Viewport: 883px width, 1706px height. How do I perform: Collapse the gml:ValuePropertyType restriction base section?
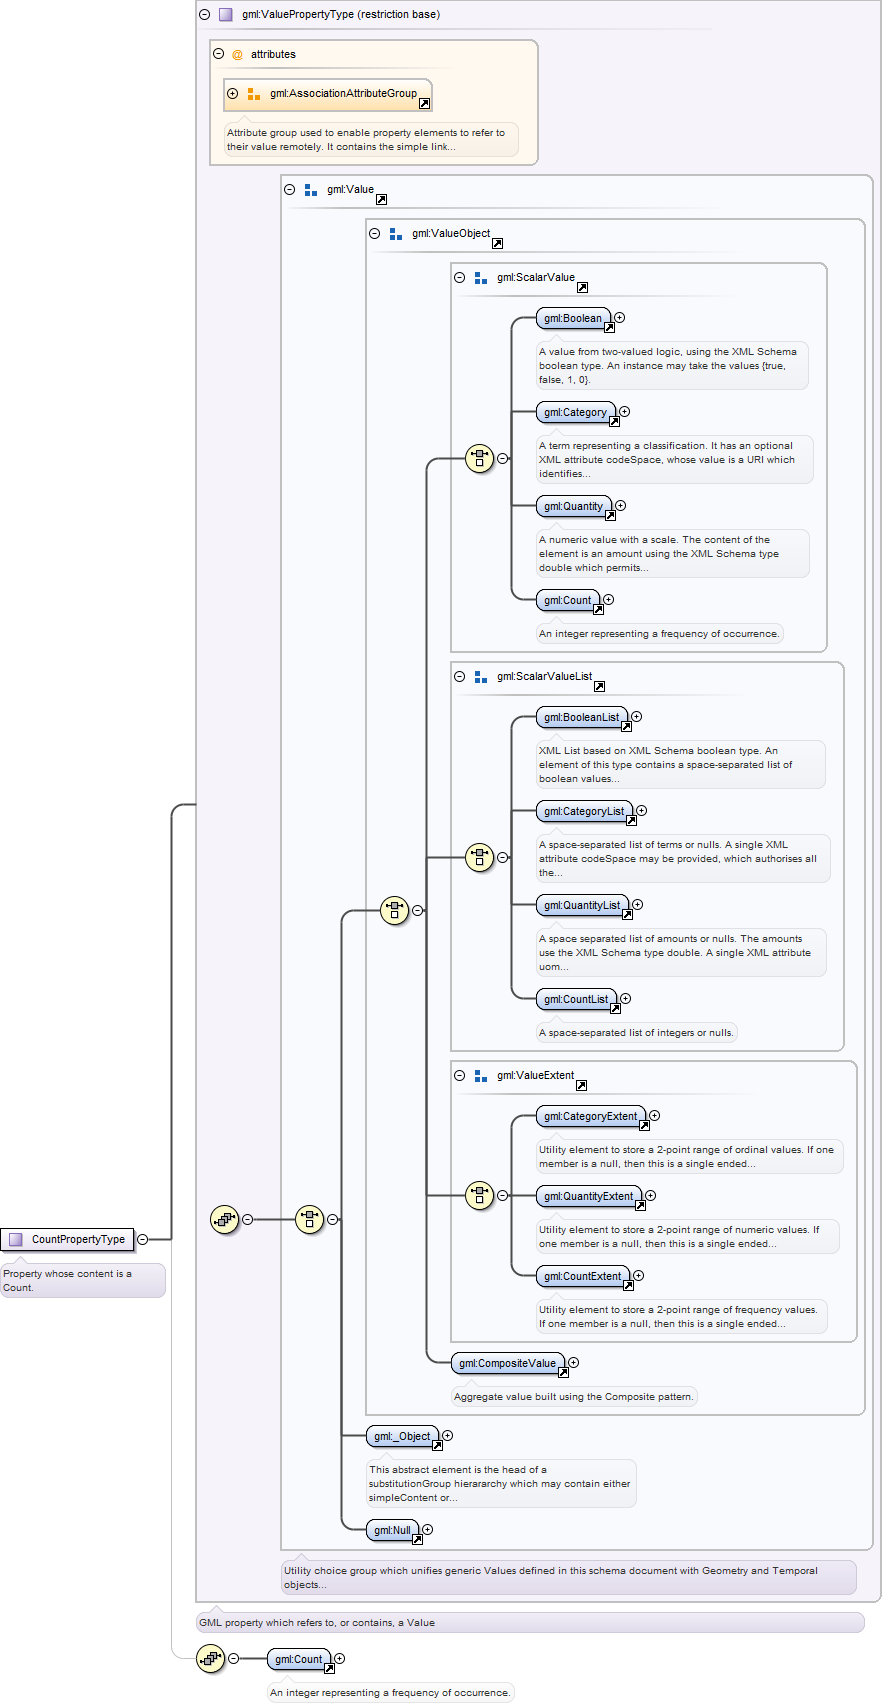(x=205, y=15)
